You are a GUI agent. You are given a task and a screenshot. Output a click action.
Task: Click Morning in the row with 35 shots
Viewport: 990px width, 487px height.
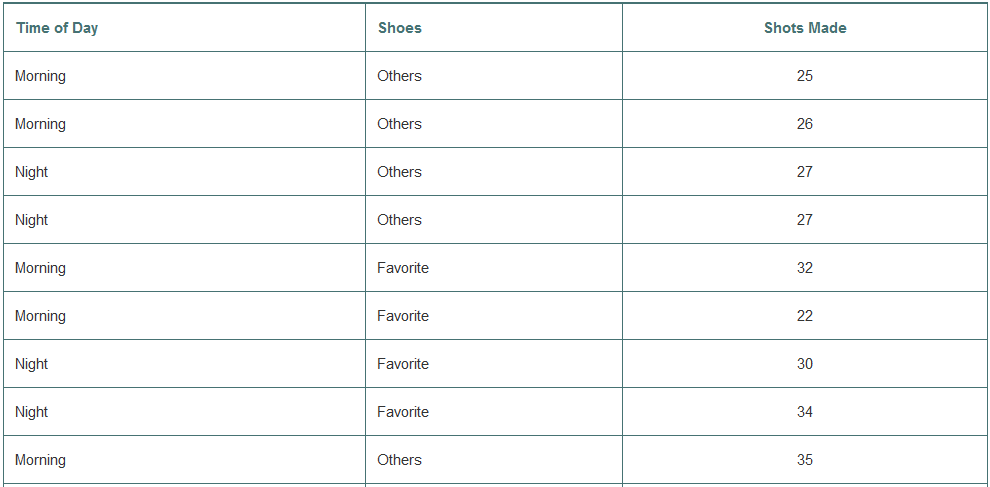pos(41,460)
